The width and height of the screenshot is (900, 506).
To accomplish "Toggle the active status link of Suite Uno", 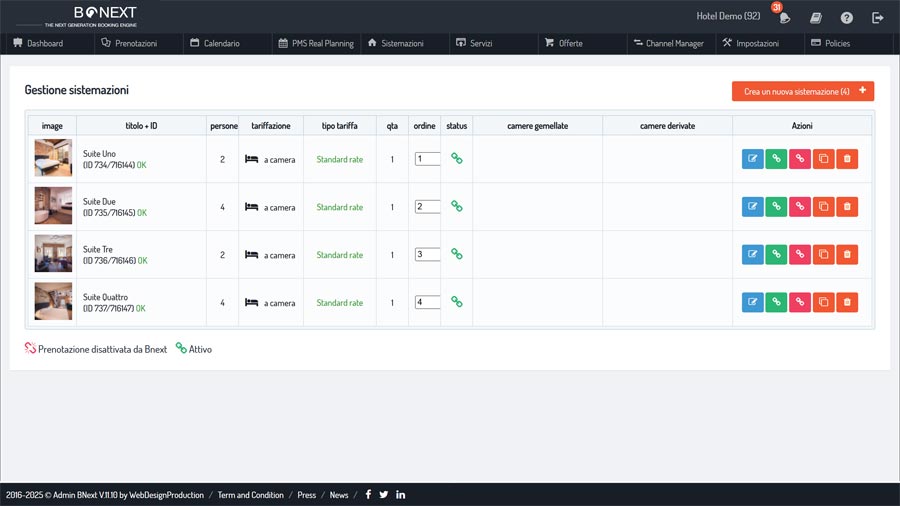I will [x=456, y=158].
